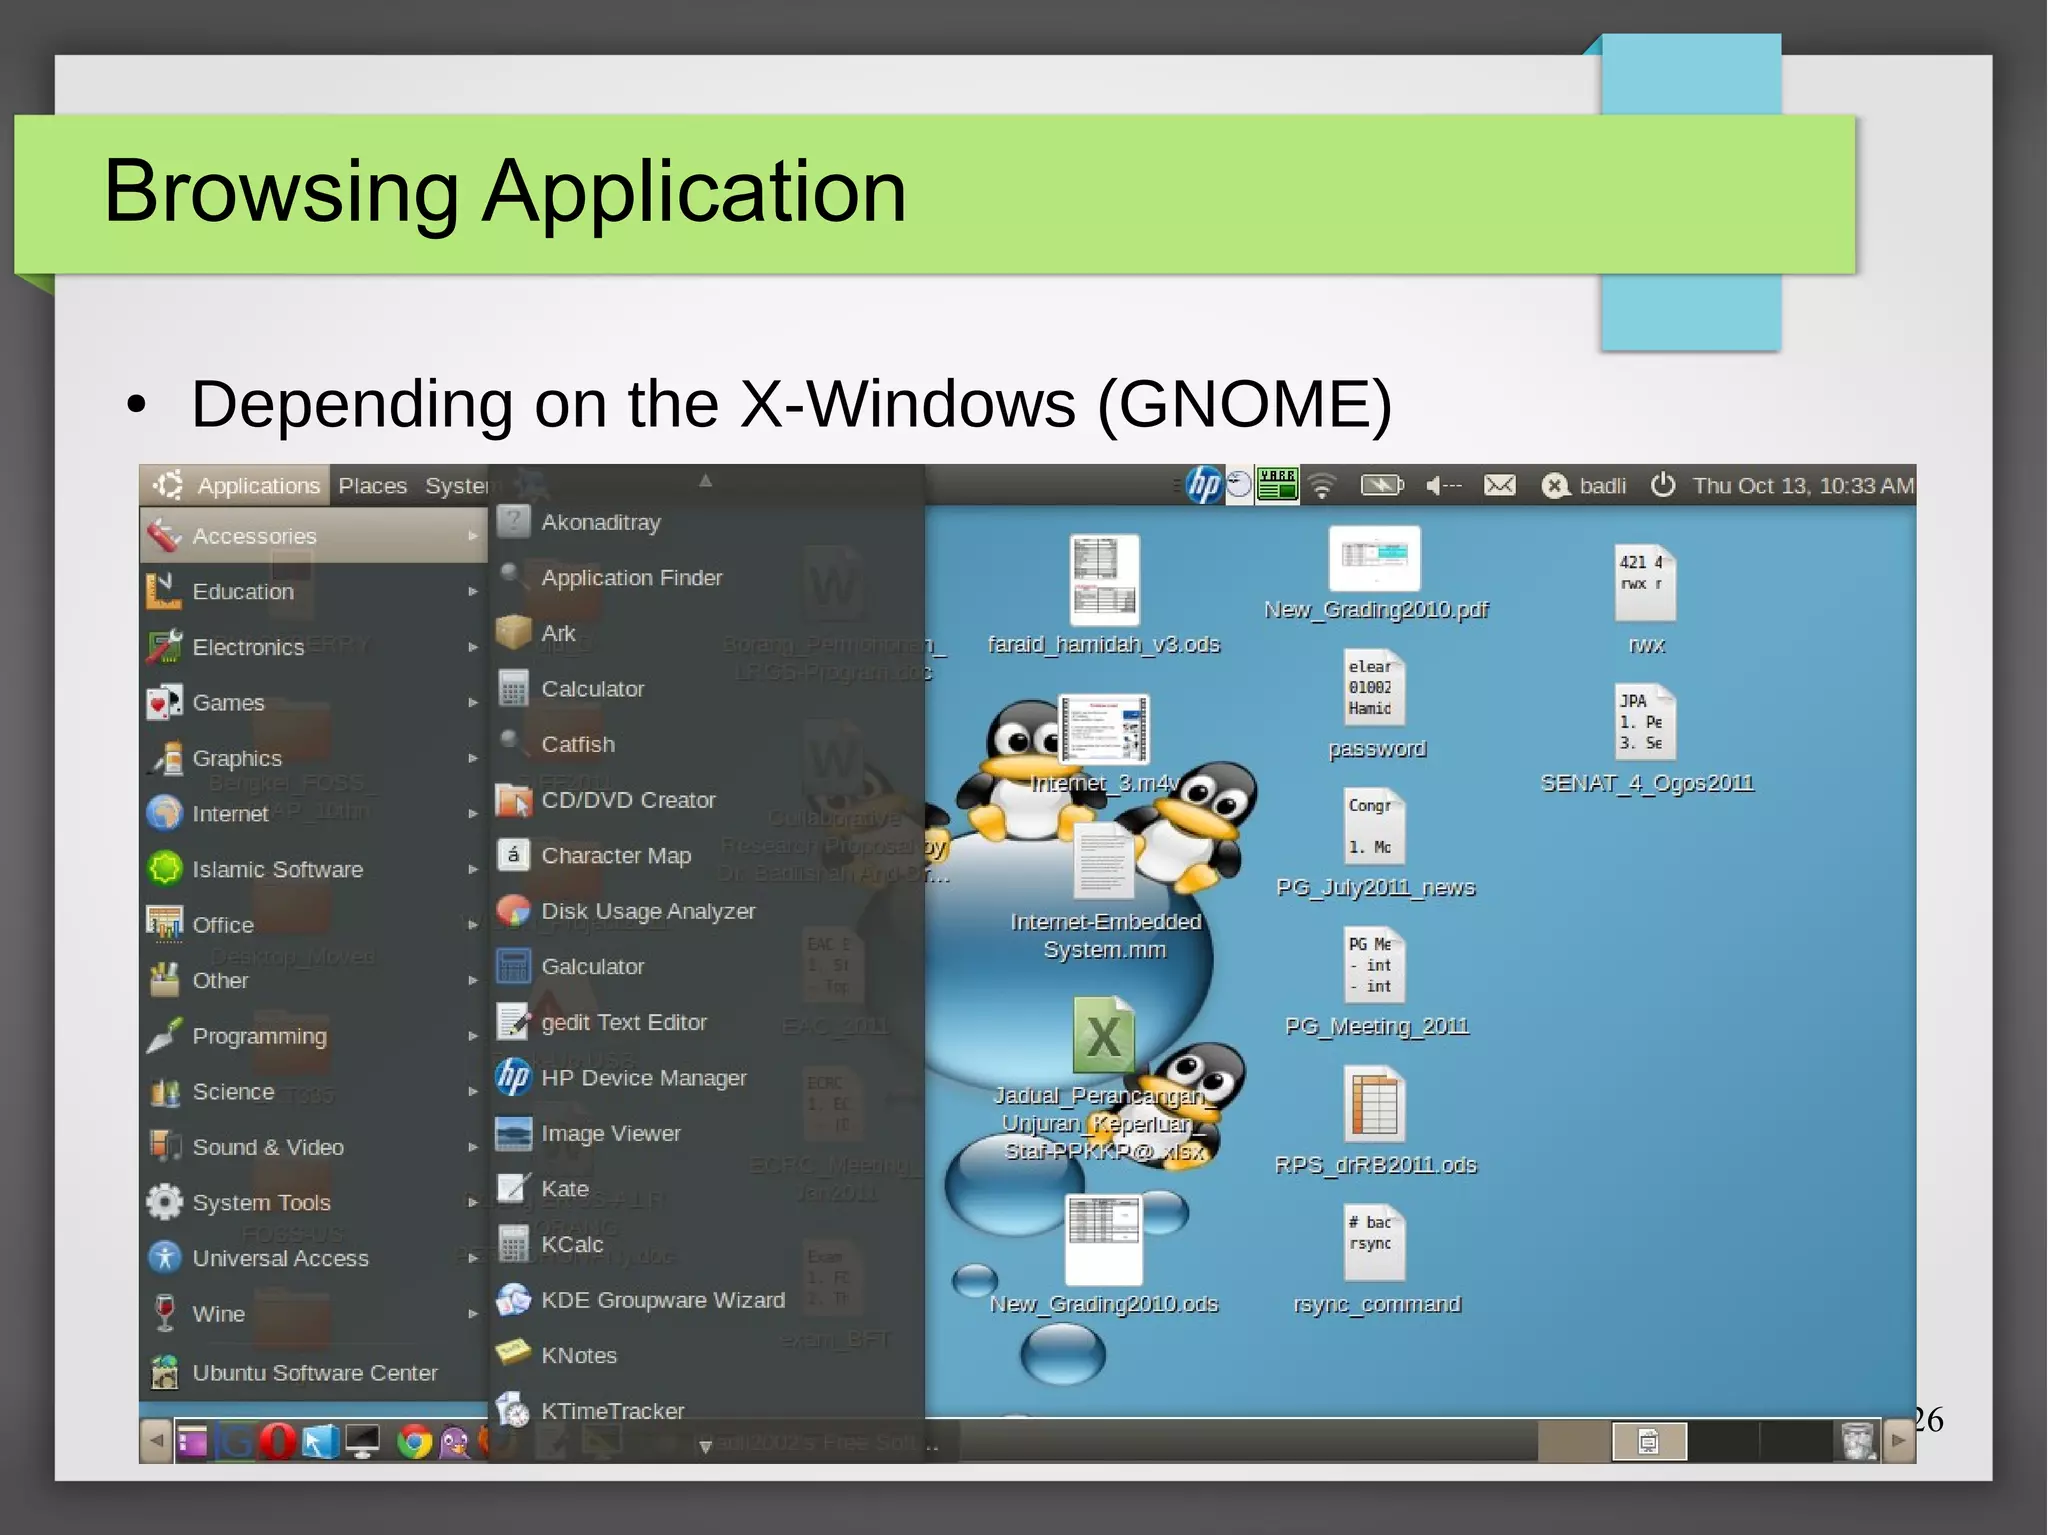Click the gedit Text Editor icon
The image size is (2048, 1535).
pyautogui.click(x=513, y=1022)
